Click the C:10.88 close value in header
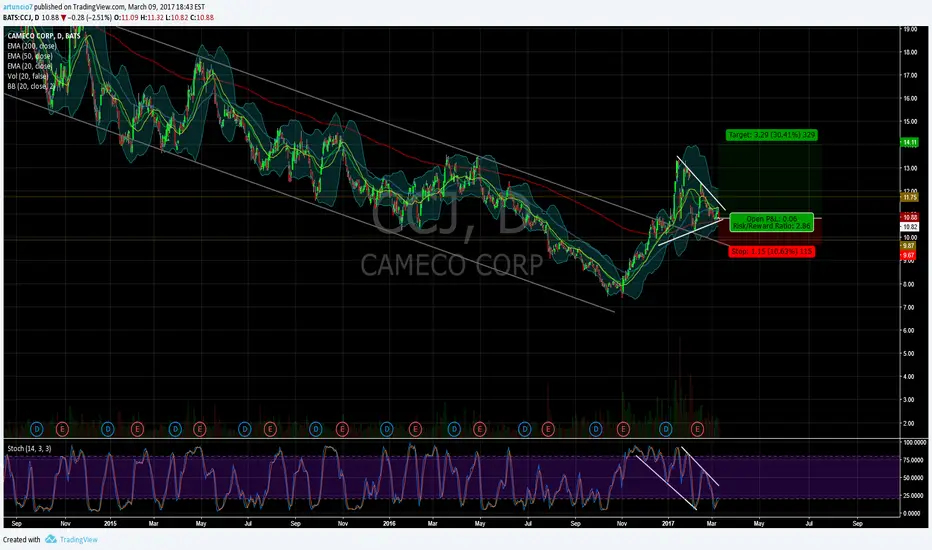This screenshot has width=932, height=550. (x=202, y=18)
